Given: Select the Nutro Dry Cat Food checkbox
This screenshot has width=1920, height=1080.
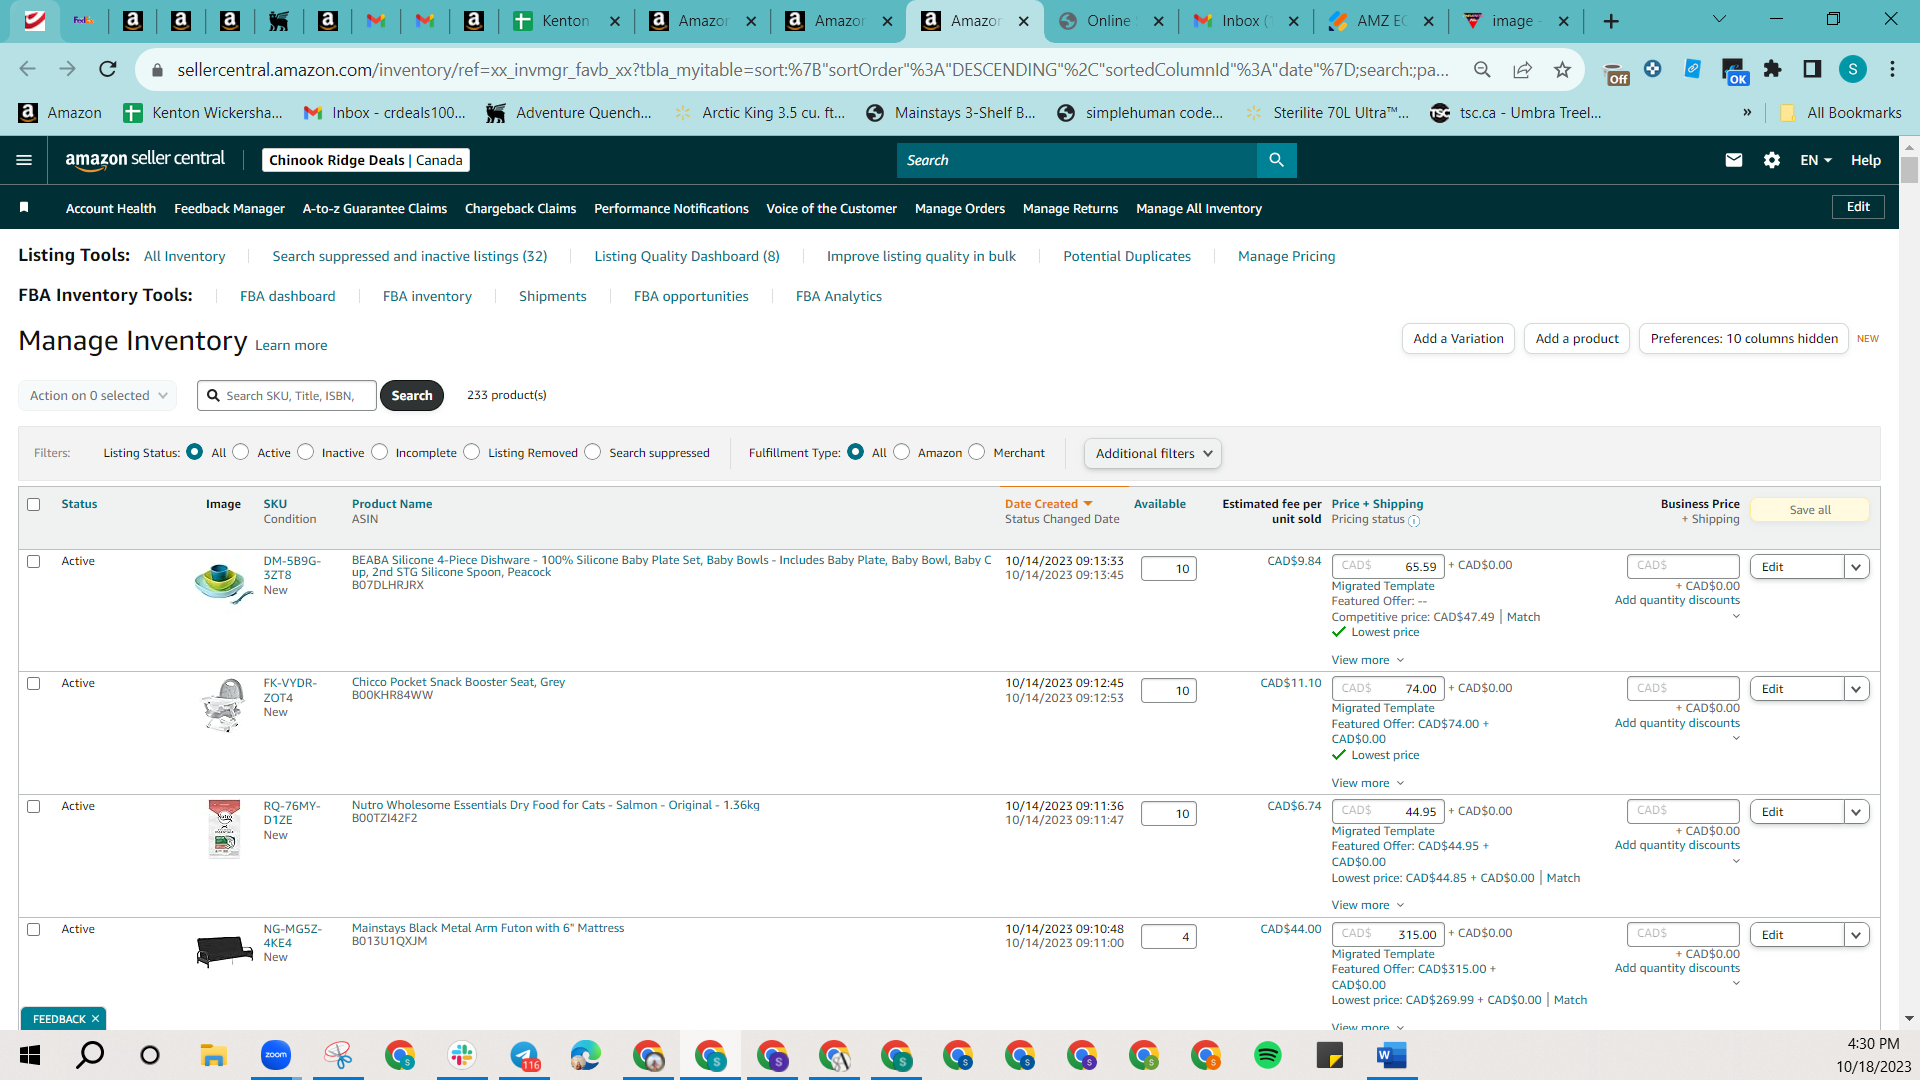Looking at the screenshot, I should pos(34,806).
